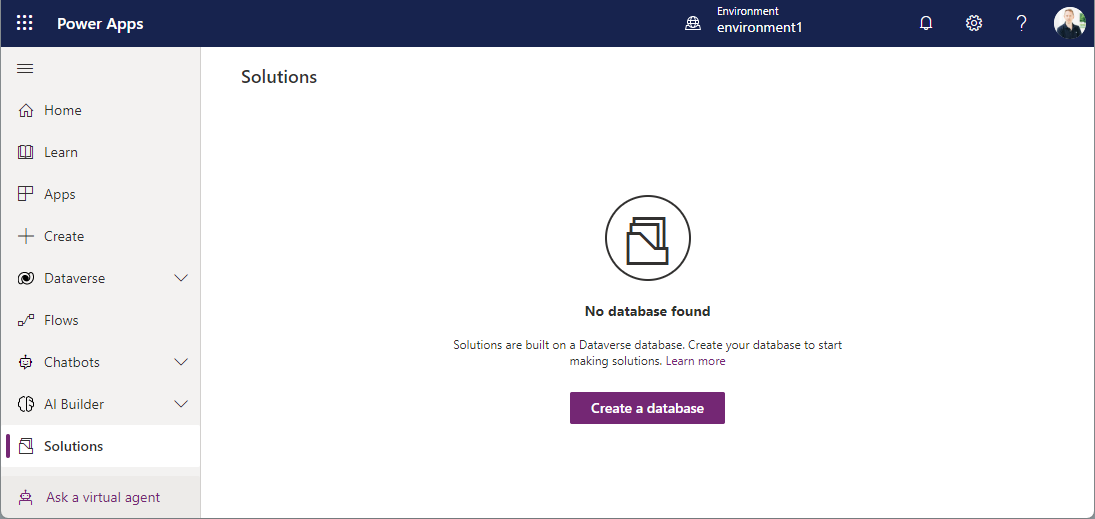Select Solutions in sidebar
This screenshot has height=519, width=1095.
click(x=73, y=446)
